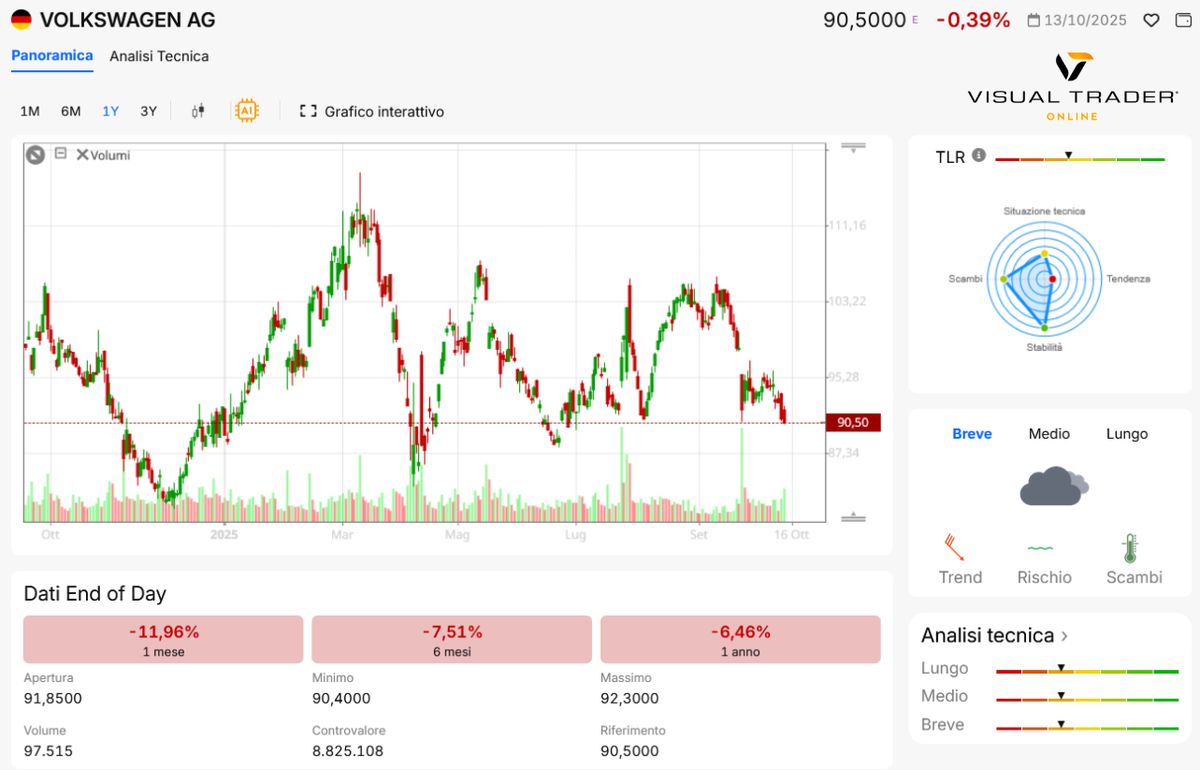Click the TLR rating color bar

(x=1080, y=159)
